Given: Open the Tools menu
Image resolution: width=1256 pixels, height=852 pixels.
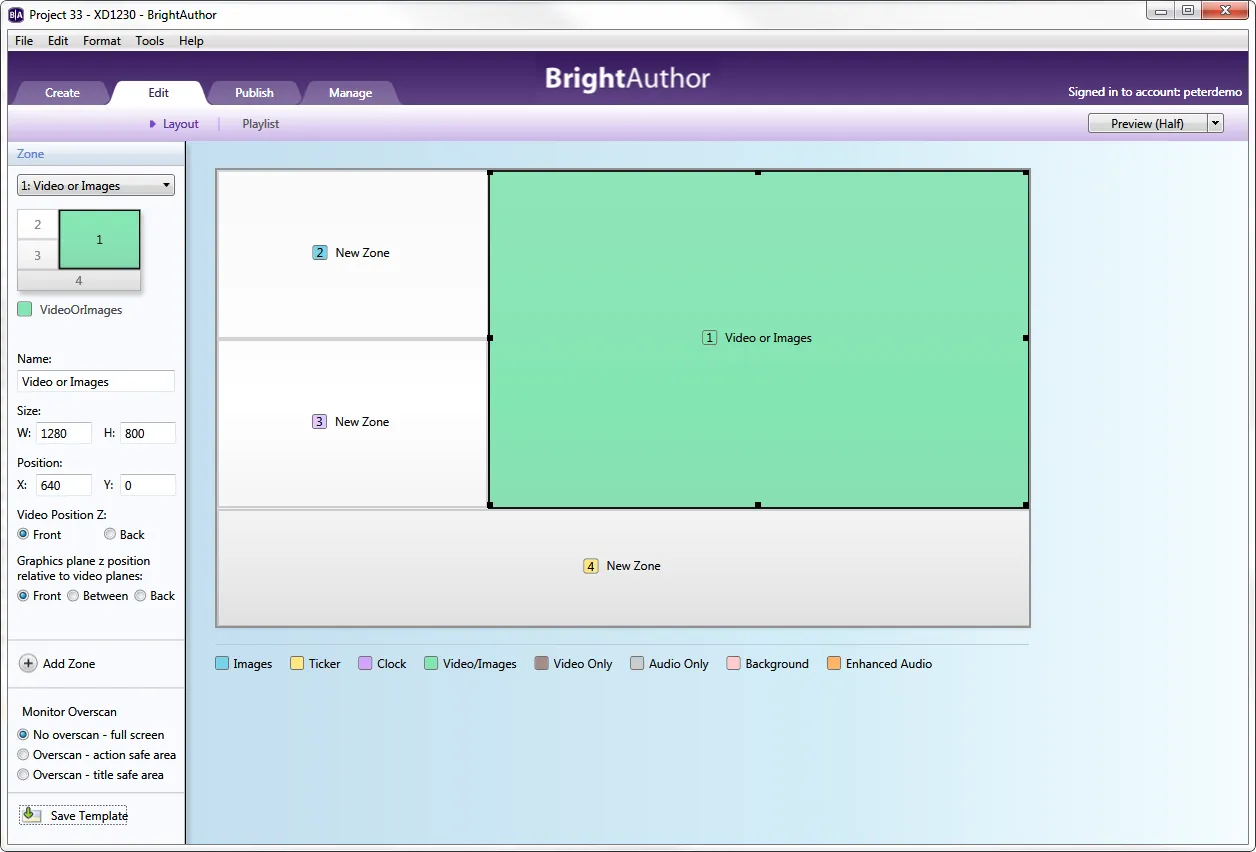Looking at the screenshot, I should pyautogui.click(x=150, y=41).
